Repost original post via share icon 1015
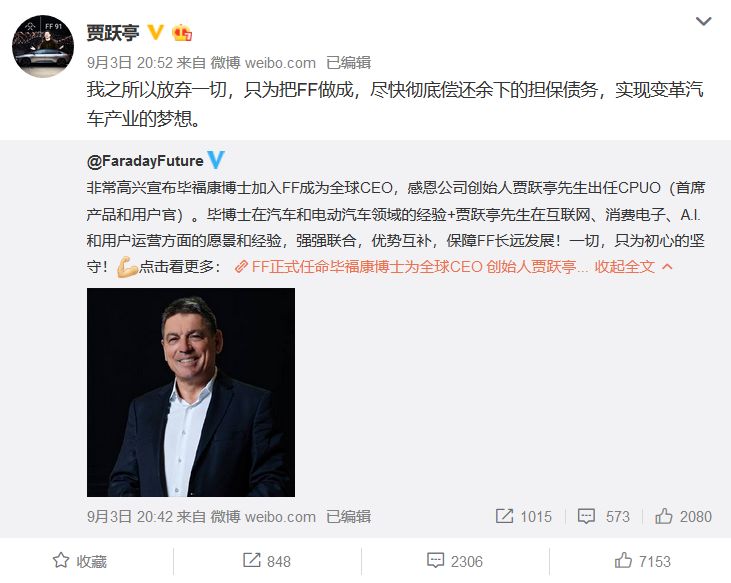 tap(504, 516)
